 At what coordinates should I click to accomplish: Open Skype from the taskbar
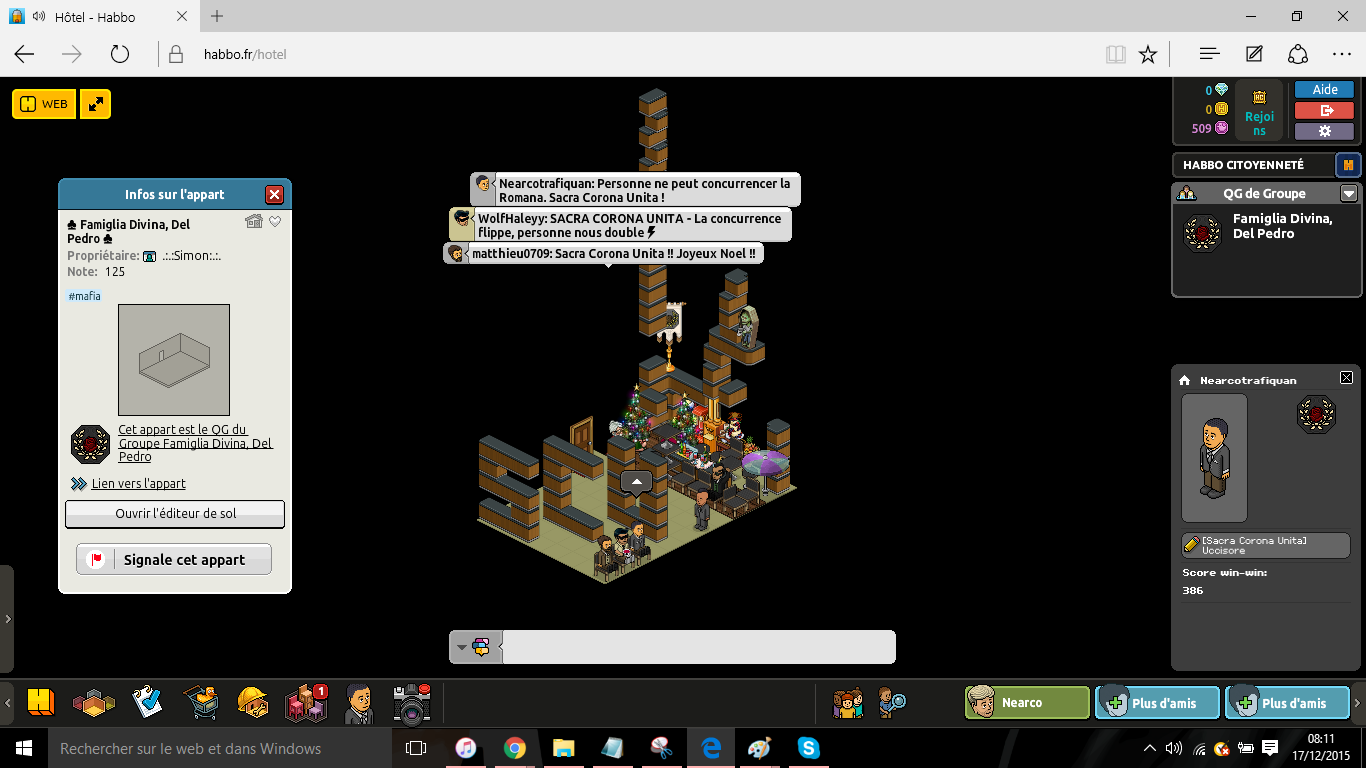[808, 748]
